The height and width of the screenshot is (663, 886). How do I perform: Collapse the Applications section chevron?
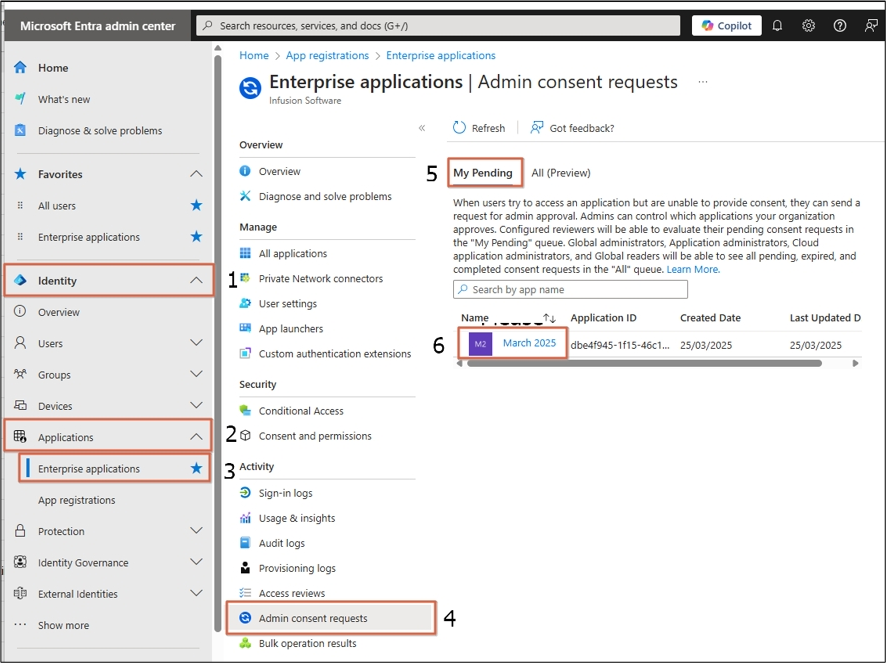[x=196, y=437]
